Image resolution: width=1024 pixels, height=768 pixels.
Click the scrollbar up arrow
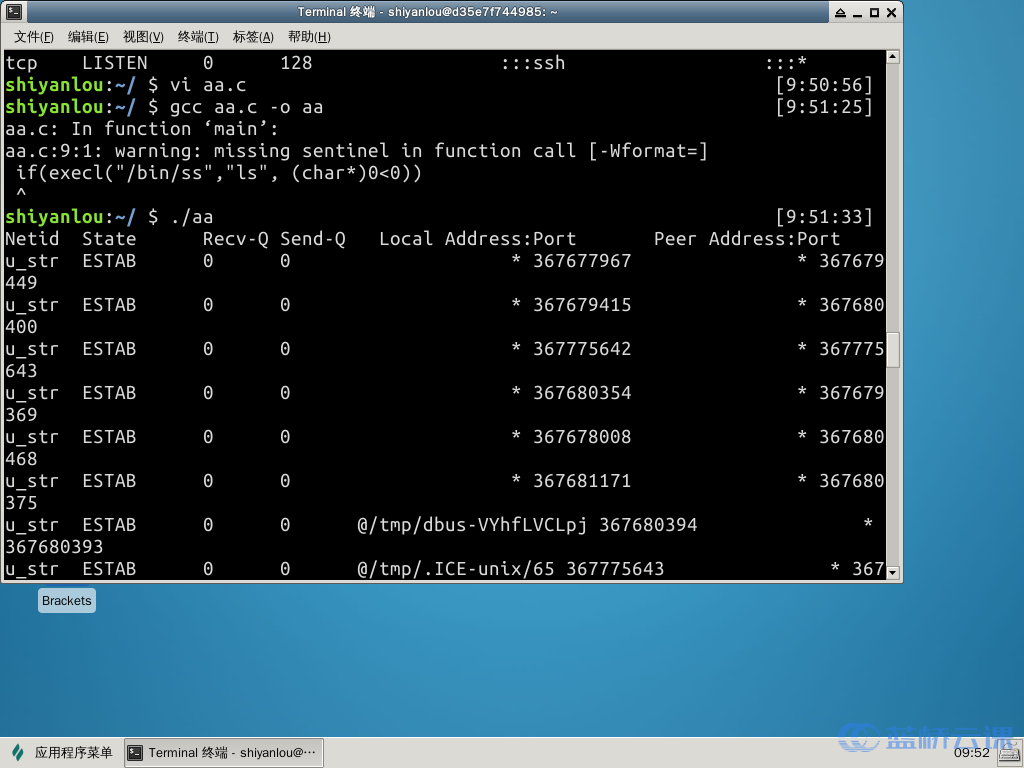893,57
